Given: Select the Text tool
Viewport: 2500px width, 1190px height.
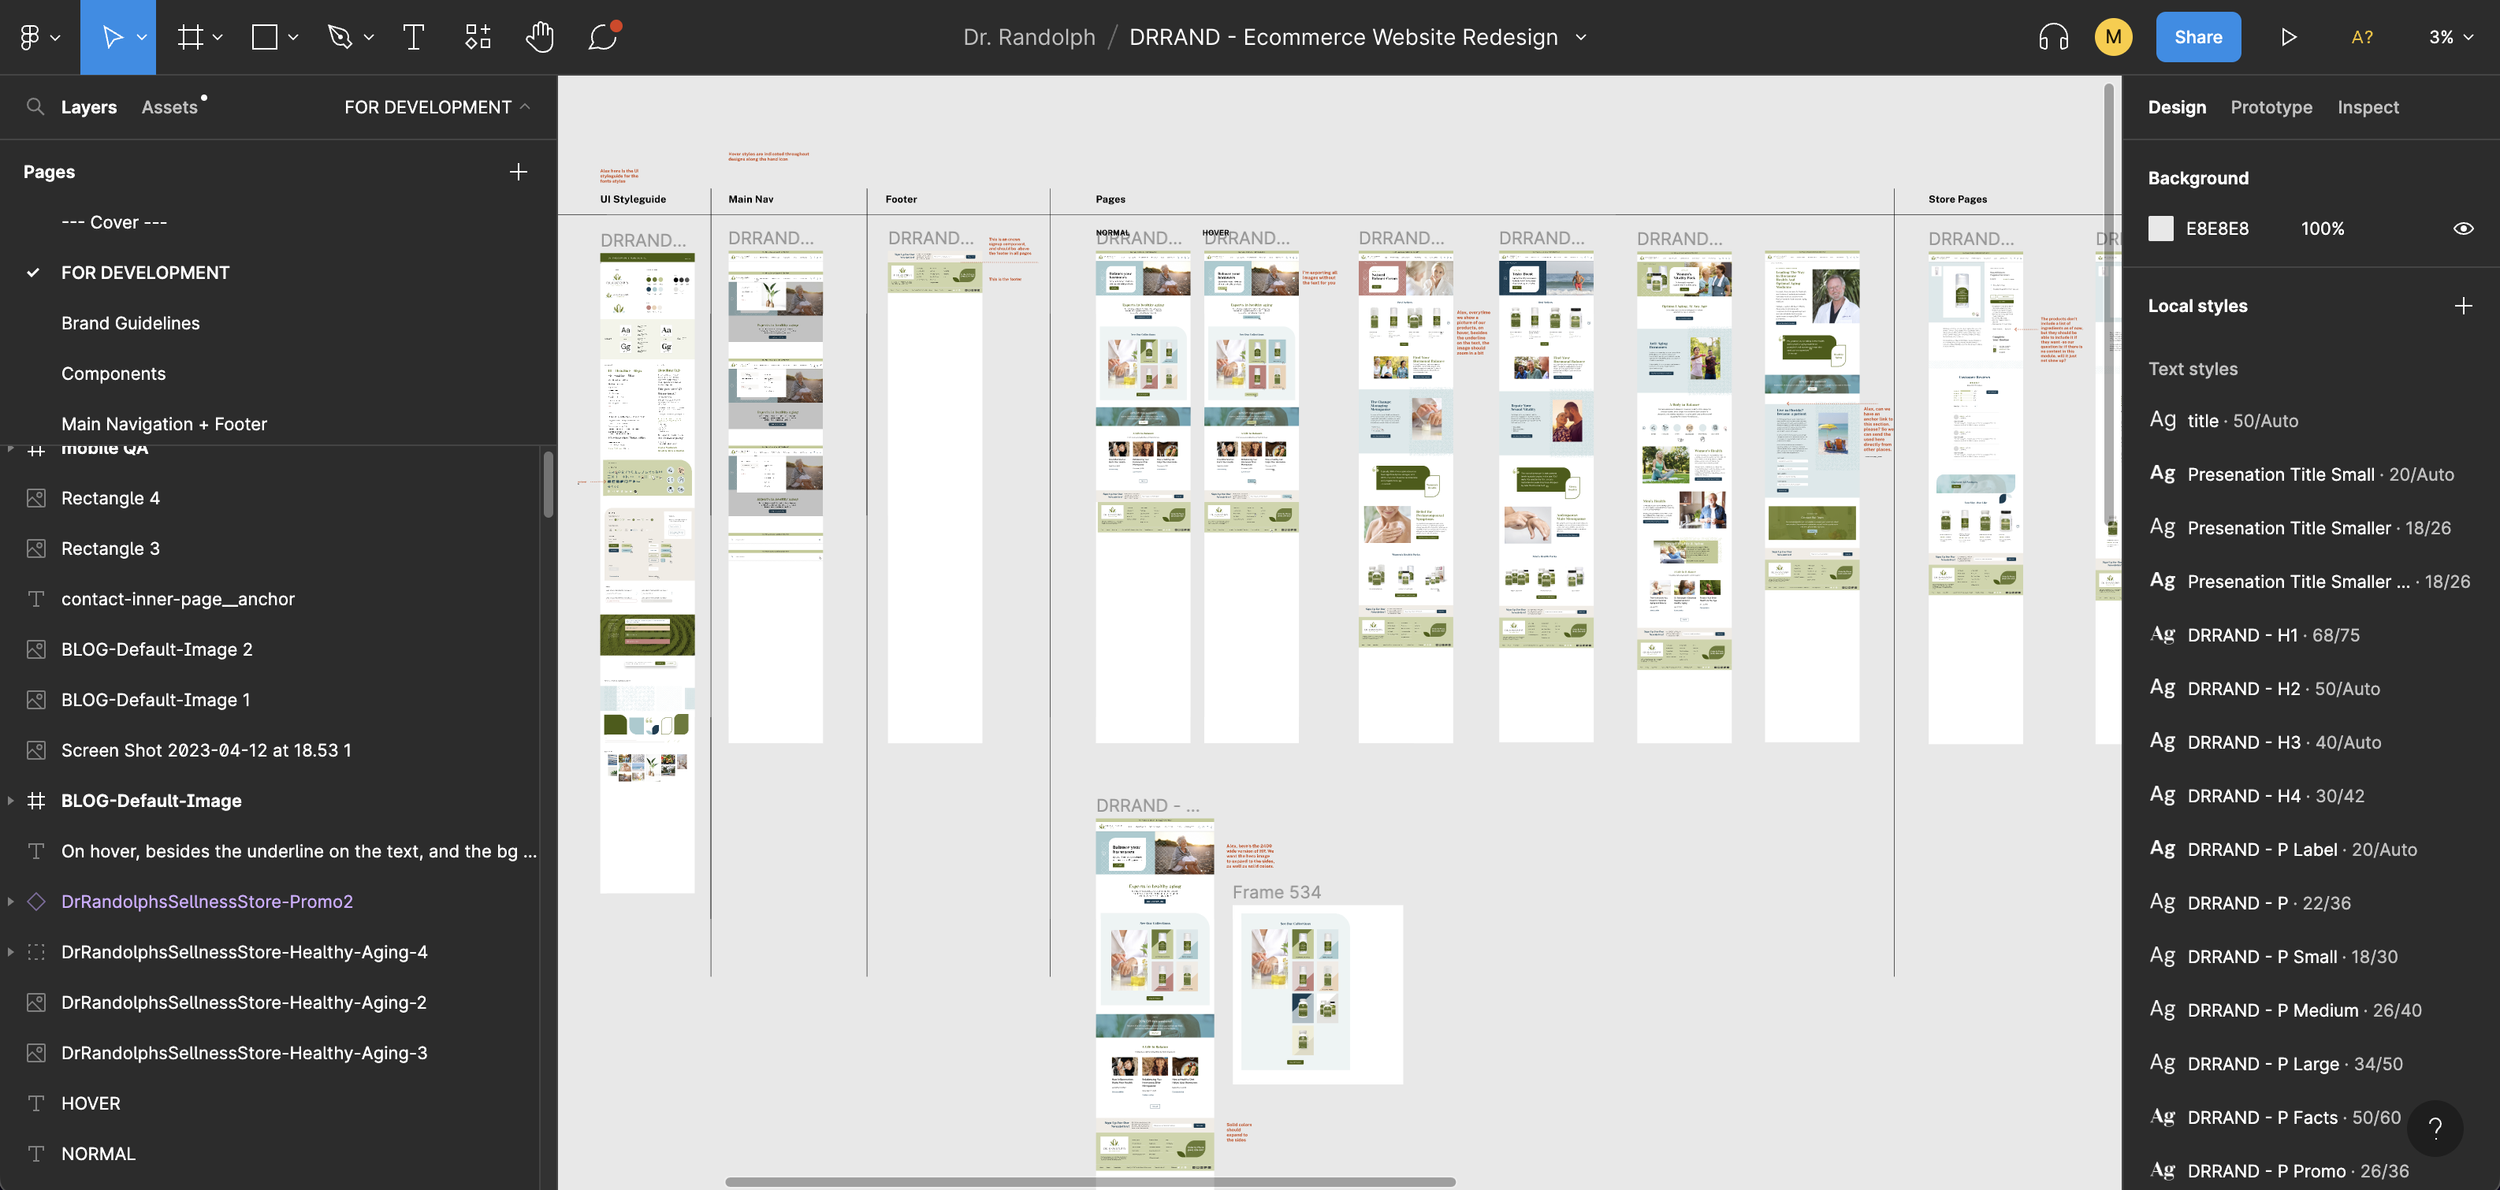Looking at the screenshot, I should (x=413, y=37).
